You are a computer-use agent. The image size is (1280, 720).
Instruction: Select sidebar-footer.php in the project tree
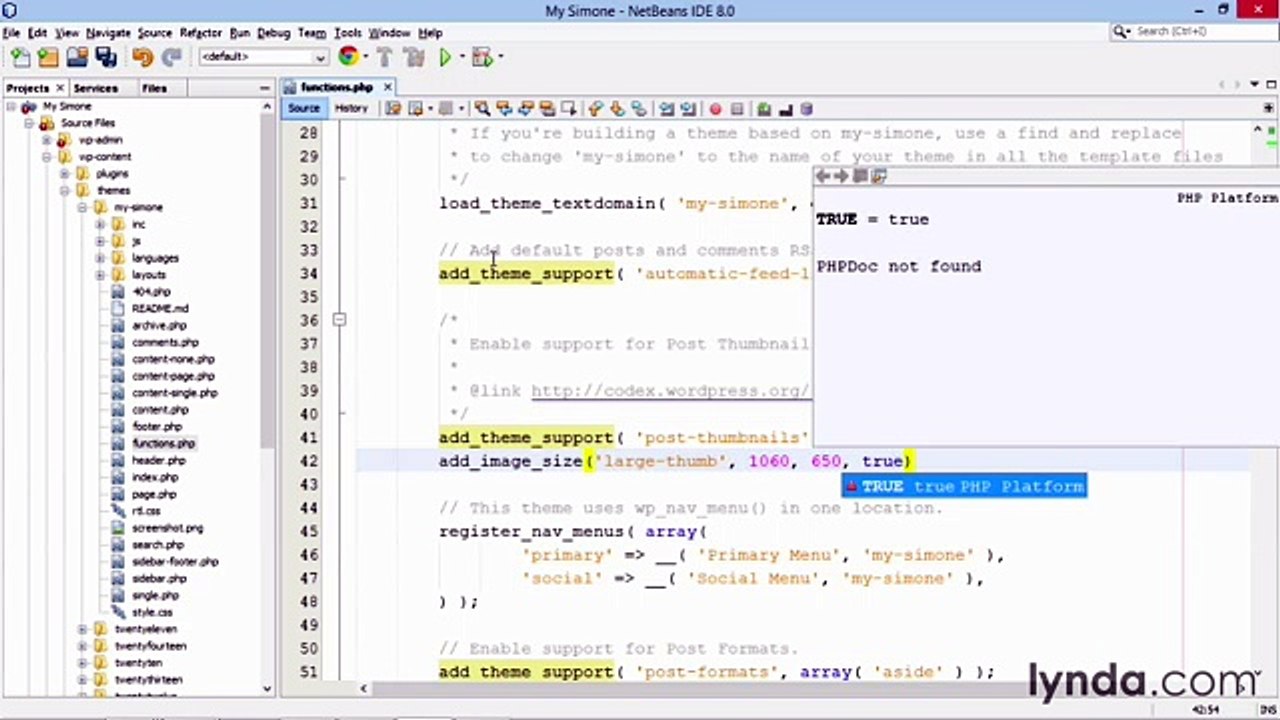tap(175, 562)
